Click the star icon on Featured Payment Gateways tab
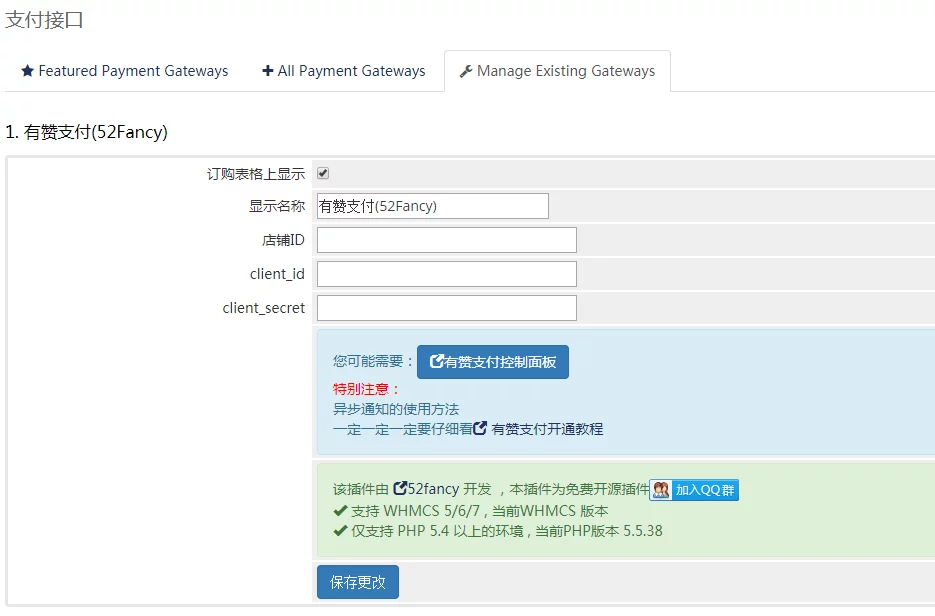The height and width of the screenshot is (616, 935). click(29, 71)
